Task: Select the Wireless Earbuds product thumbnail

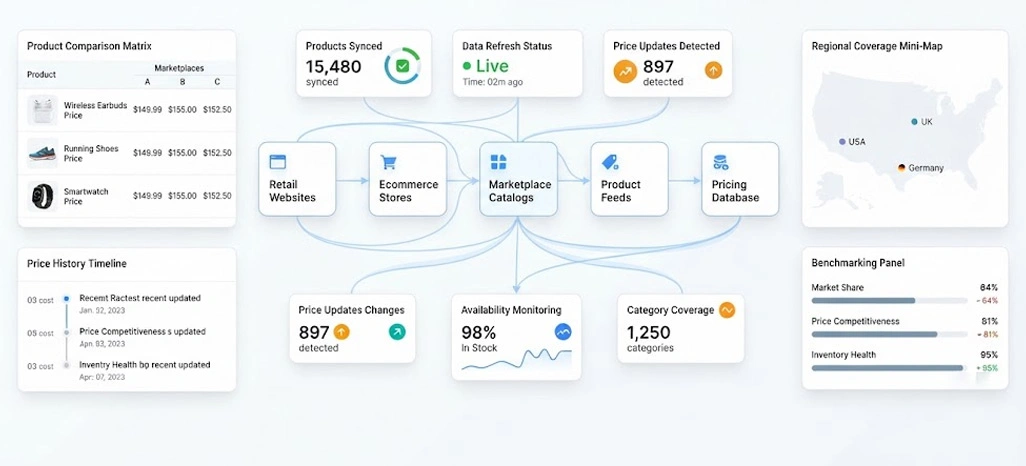Action: click(x=43, y=110)
